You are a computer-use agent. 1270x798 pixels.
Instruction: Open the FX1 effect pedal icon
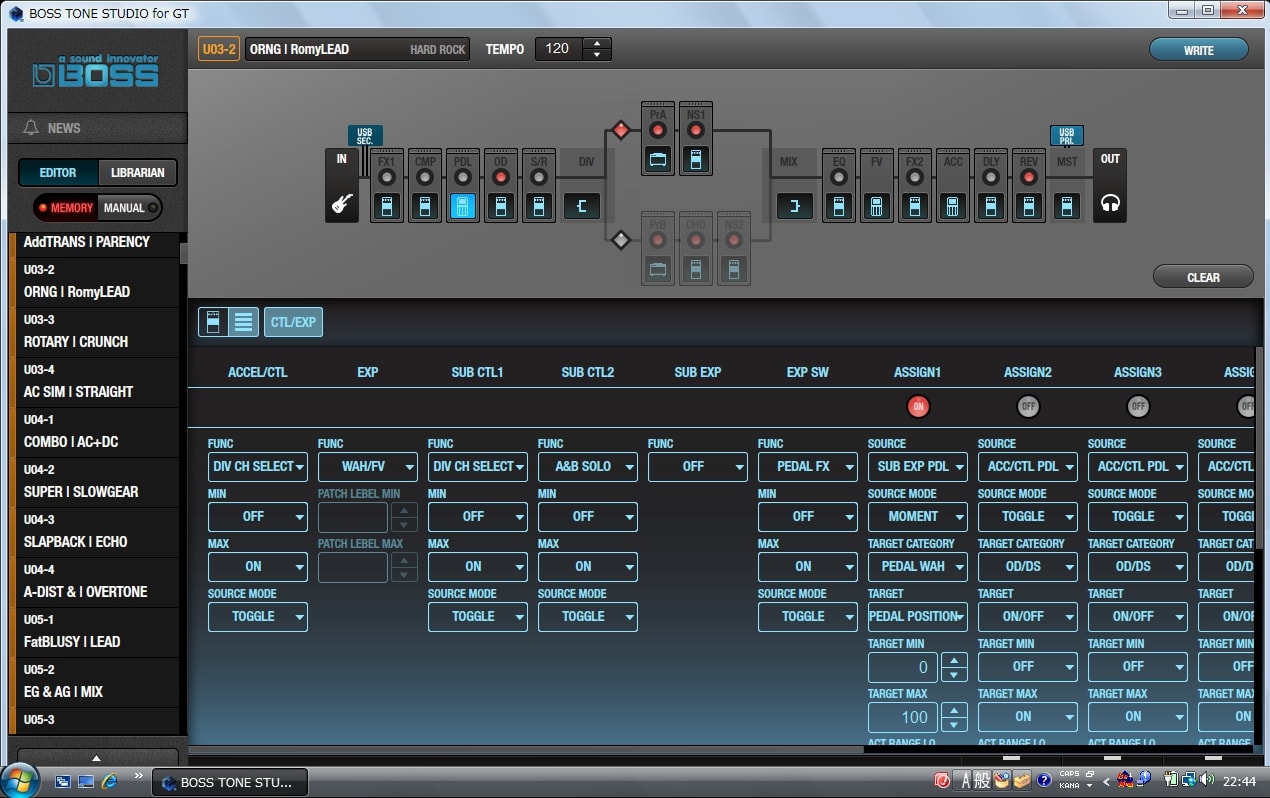(x=386, y=207)
